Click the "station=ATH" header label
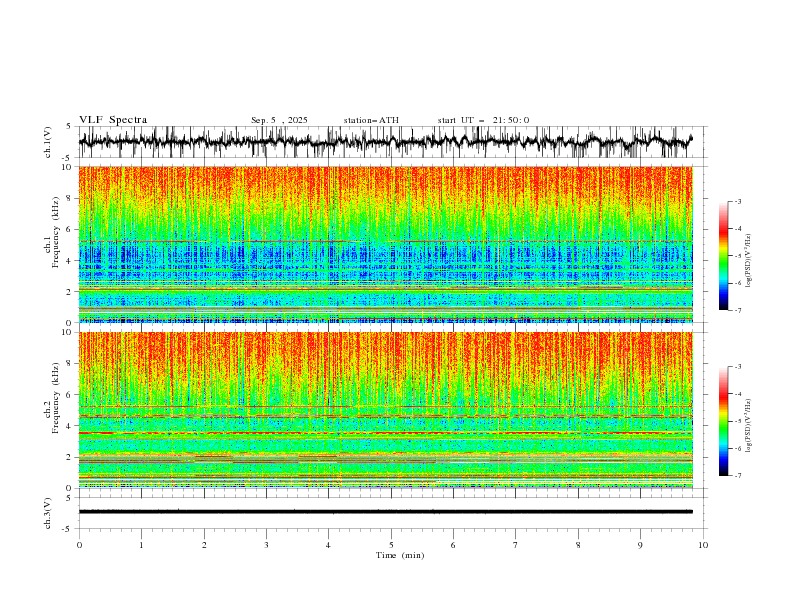This screenshot has height=612, width=792. (371, 120)
